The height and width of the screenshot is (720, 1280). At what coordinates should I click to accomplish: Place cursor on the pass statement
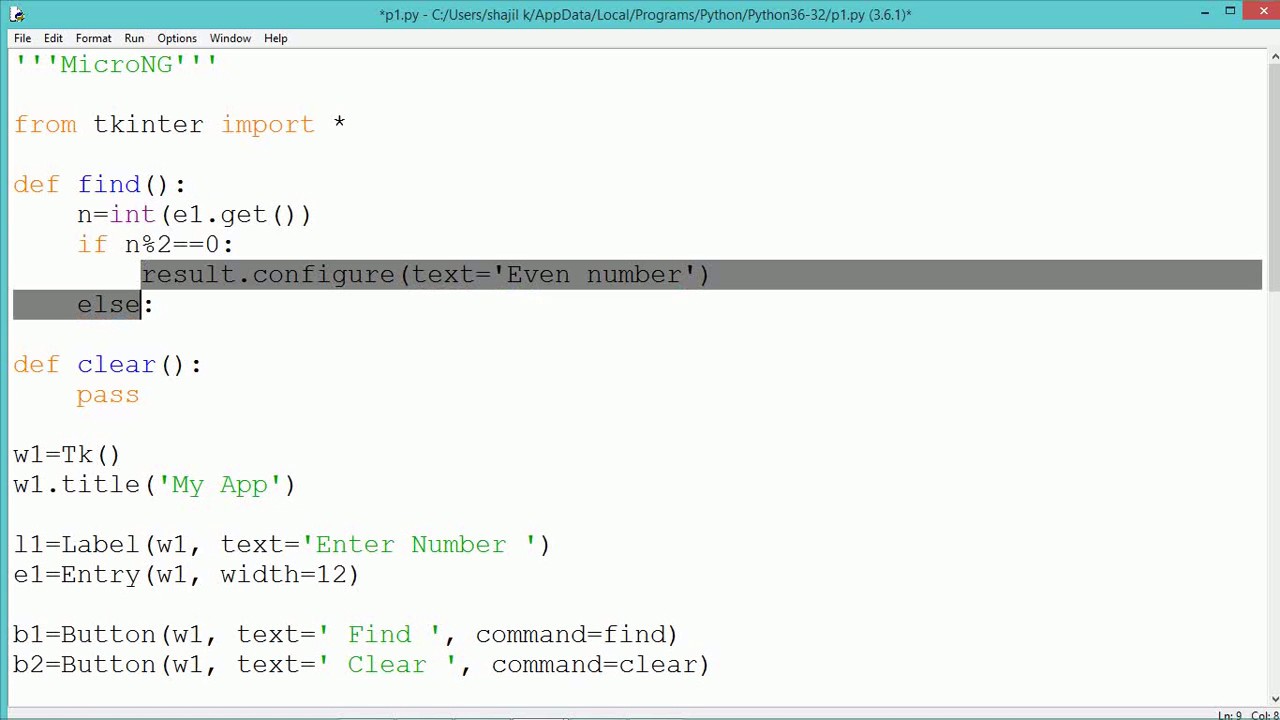pyautogui.click(x=107, y=394)
